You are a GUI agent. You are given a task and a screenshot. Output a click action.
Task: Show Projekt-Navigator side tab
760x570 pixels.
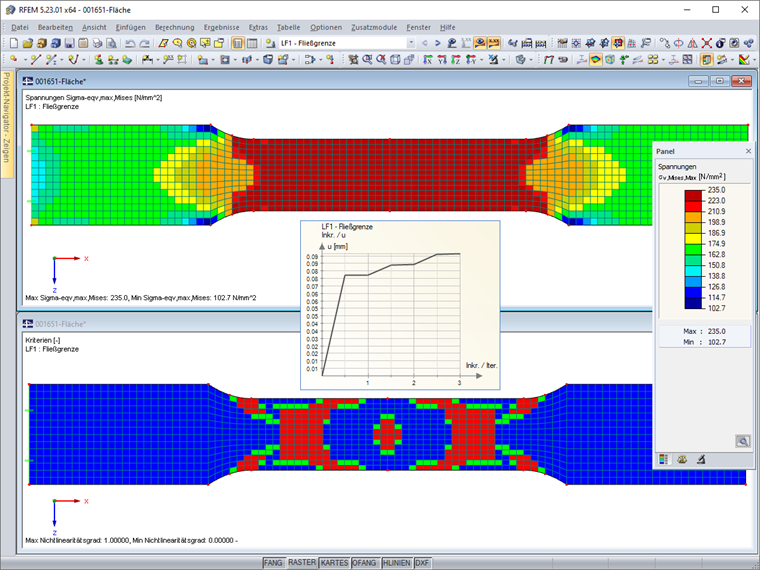pyautogui.click(x=6, y=124)
